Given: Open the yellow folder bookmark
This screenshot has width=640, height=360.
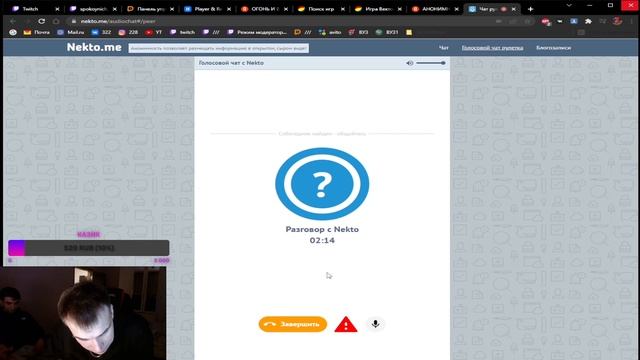Looking at the screenshot, I should 409,32.
